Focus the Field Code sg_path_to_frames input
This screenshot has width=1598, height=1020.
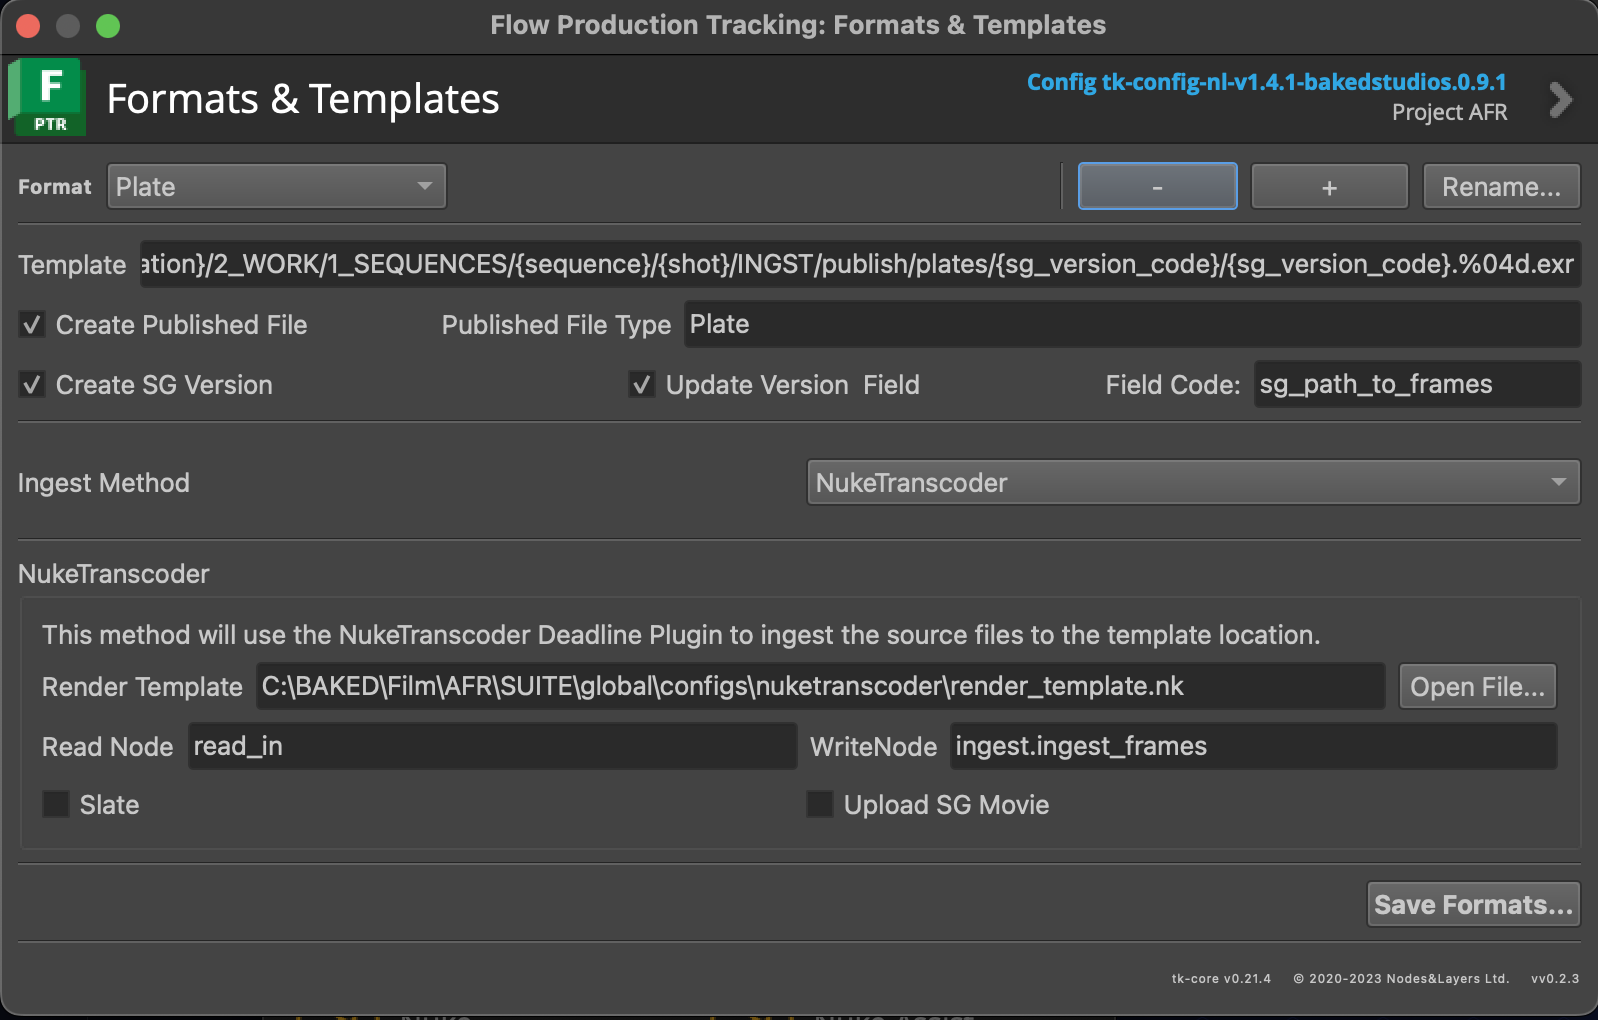(x=1416, y=385)
